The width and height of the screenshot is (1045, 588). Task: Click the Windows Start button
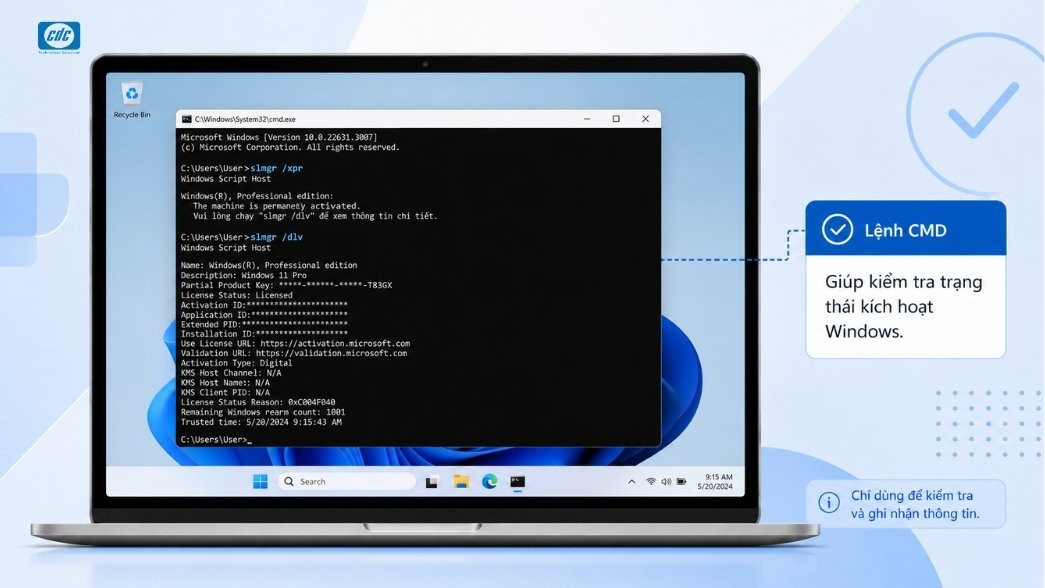pos(261,481)
